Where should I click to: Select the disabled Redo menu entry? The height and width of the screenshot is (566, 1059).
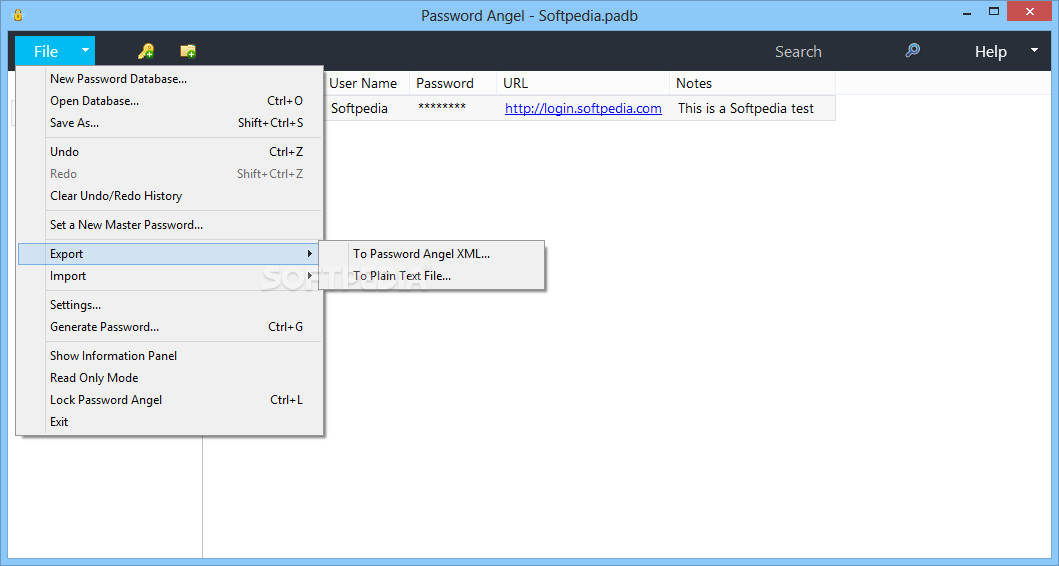(170, 174)
